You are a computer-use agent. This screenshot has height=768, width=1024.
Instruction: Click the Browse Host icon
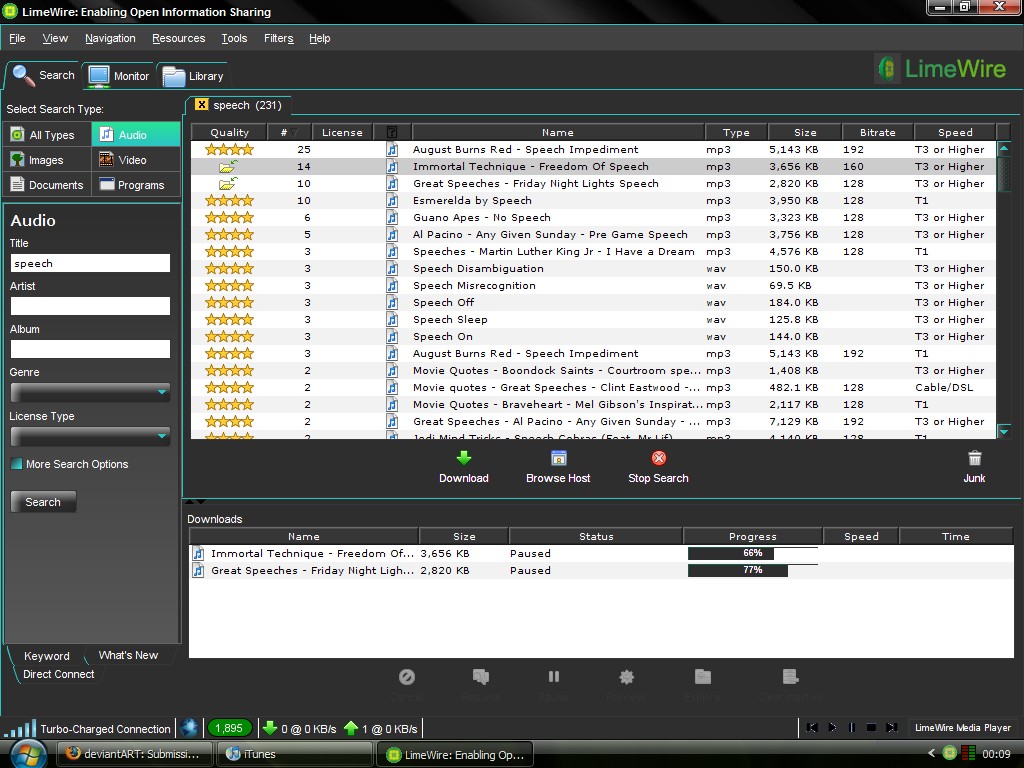coord(558,458)
